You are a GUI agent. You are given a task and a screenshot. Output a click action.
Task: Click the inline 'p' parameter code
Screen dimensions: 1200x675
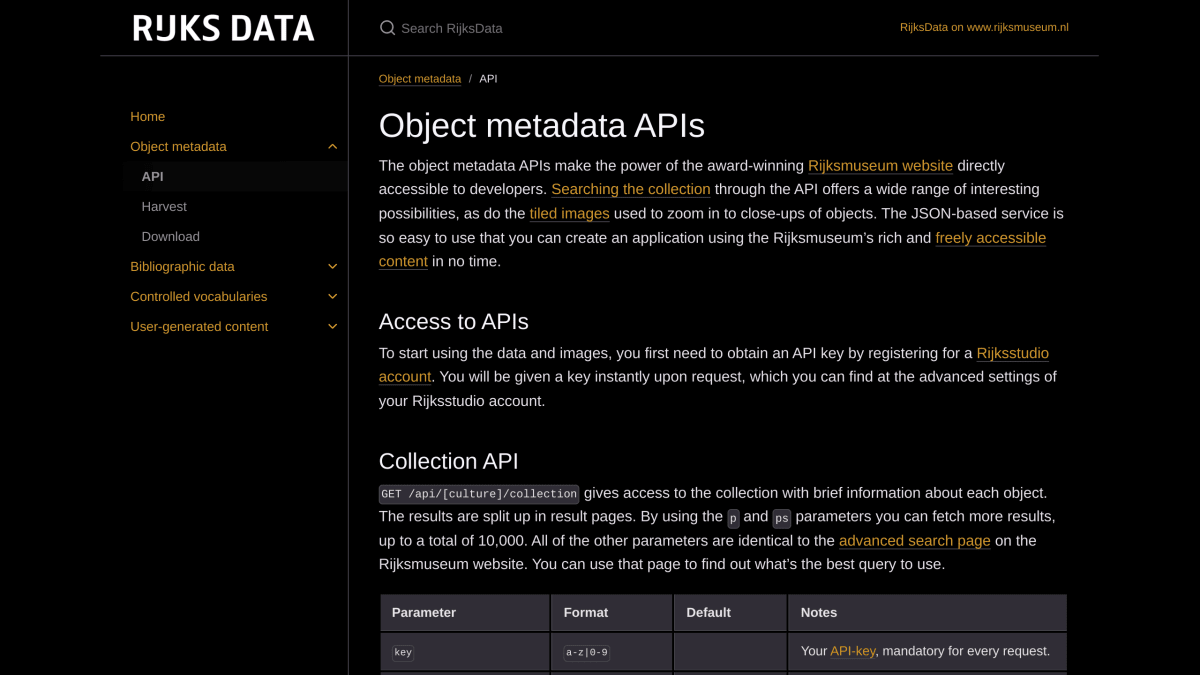(733, 518)
